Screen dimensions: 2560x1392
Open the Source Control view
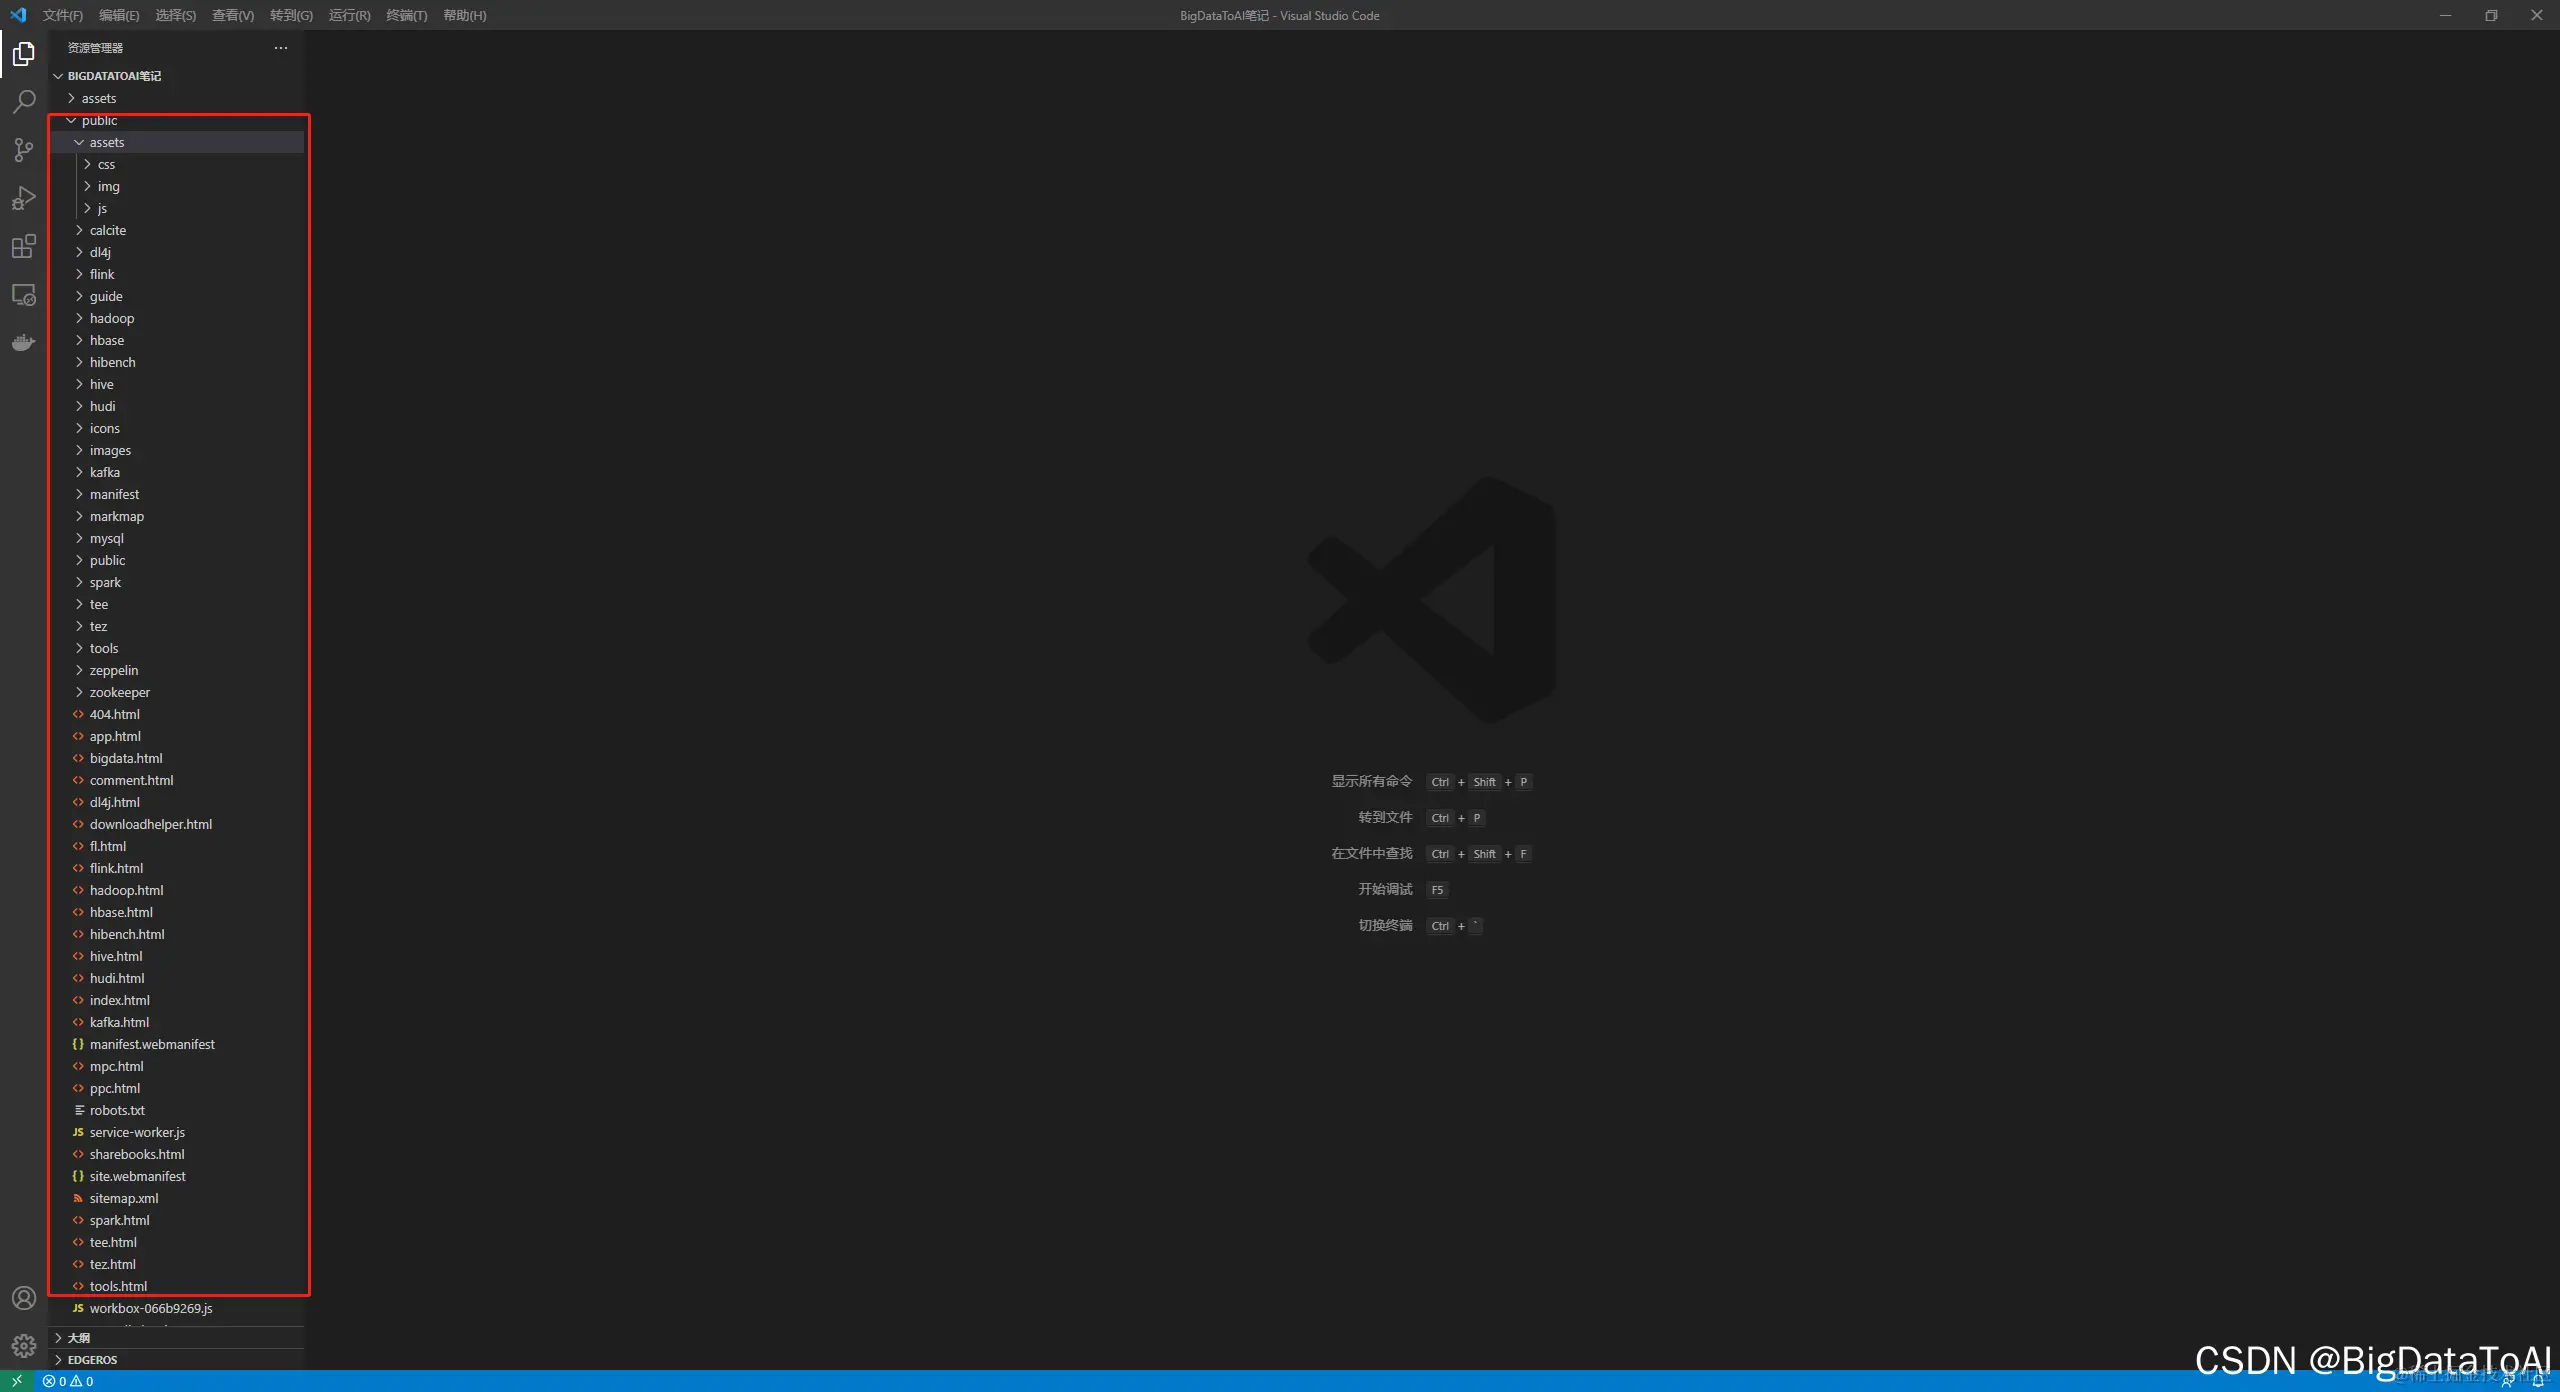[x=24, y=150]
